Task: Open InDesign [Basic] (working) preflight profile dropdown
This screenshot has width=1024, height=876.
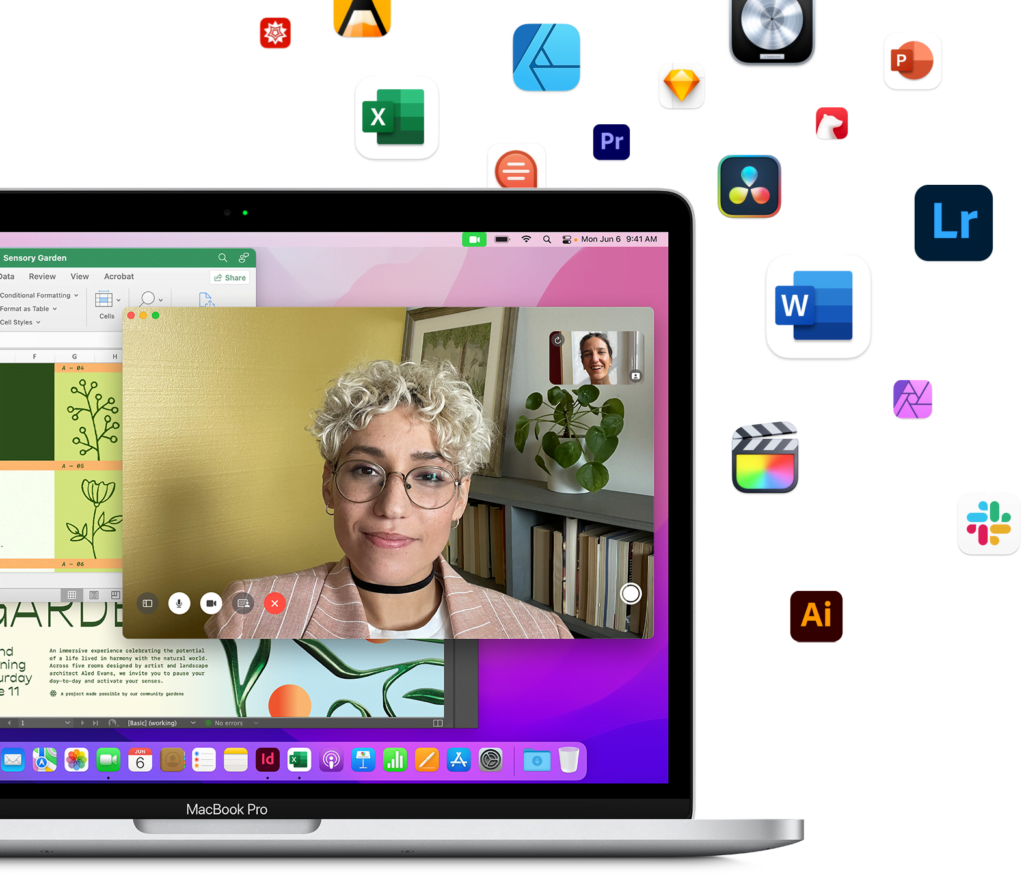Action: [x=161, y=723]
